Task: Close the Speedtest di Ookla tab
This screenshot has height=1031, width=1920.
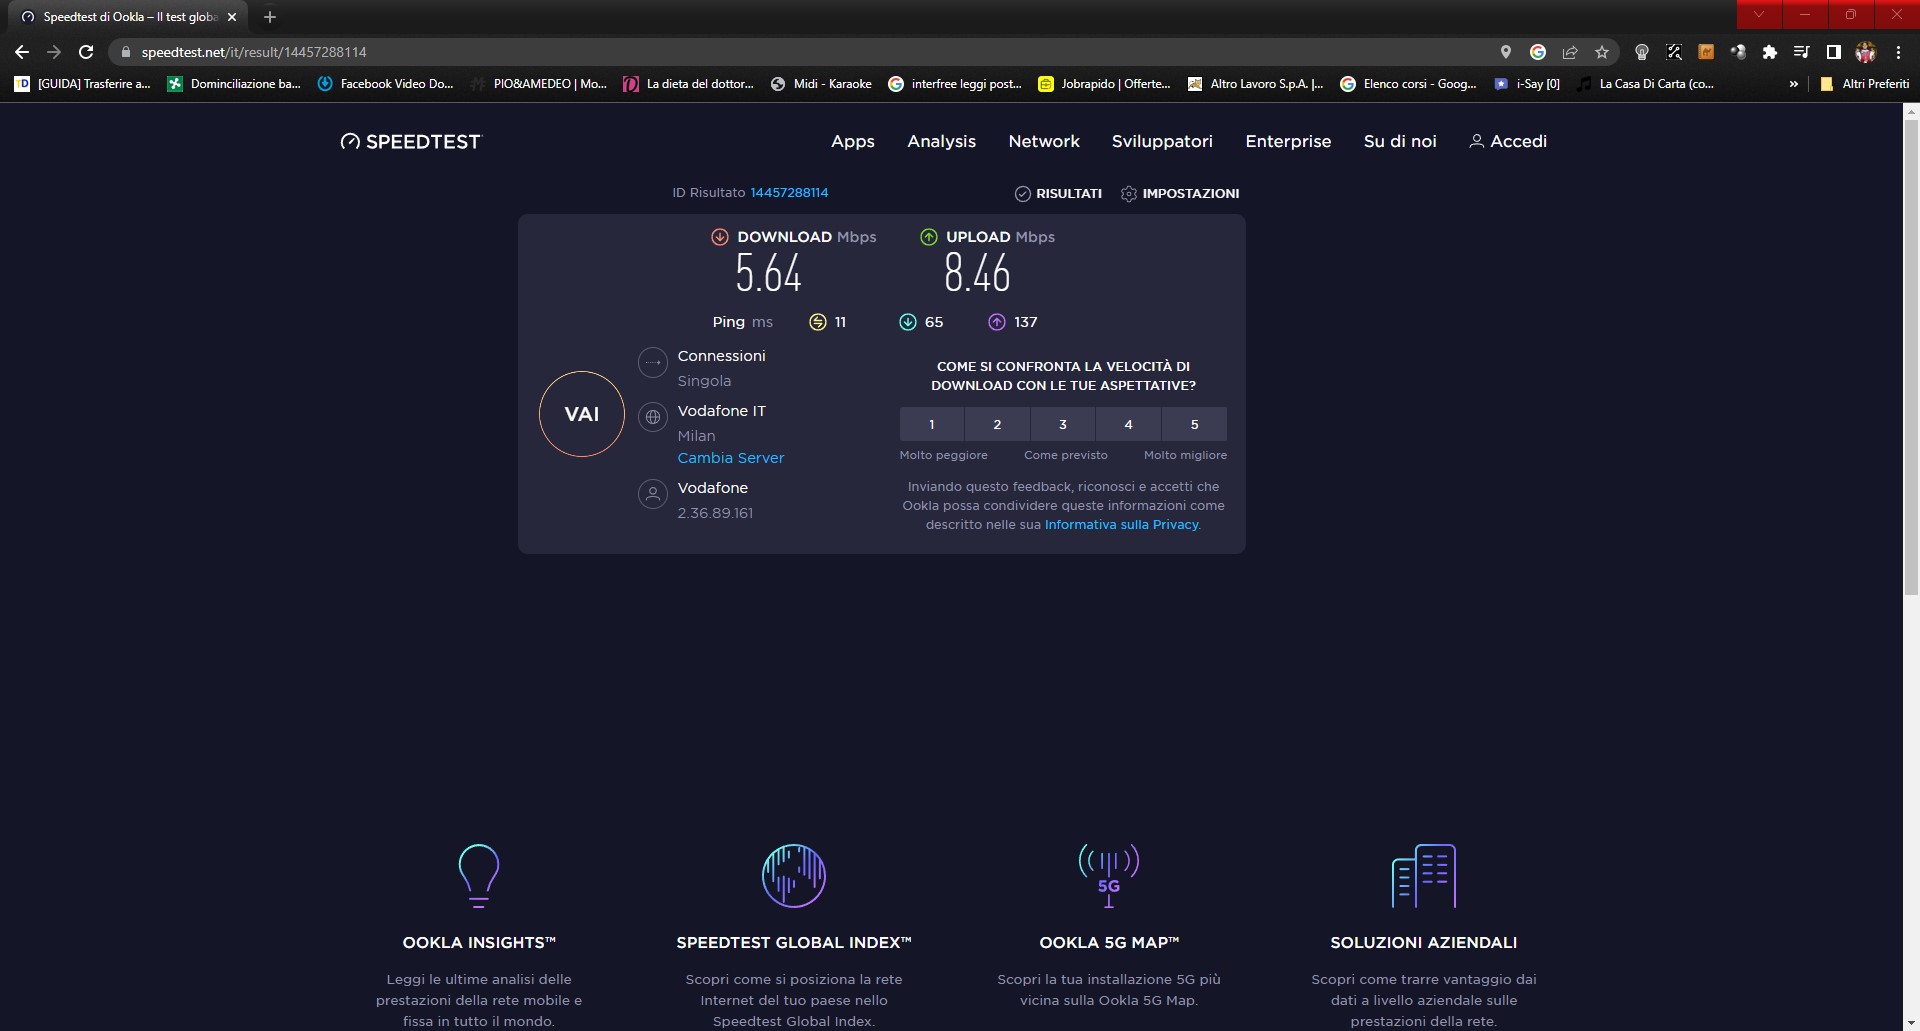Action: (232, 17)
